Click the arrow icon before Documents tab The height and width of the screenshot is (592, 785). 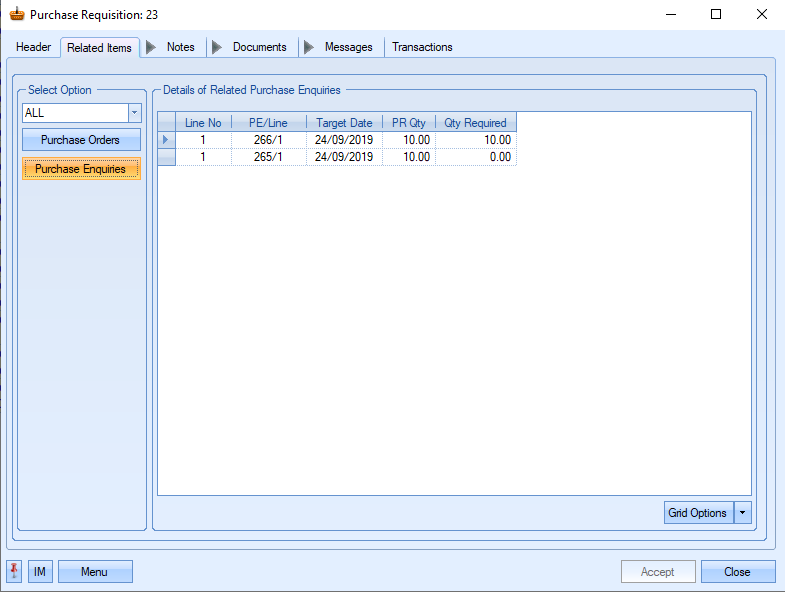[217, 47]
